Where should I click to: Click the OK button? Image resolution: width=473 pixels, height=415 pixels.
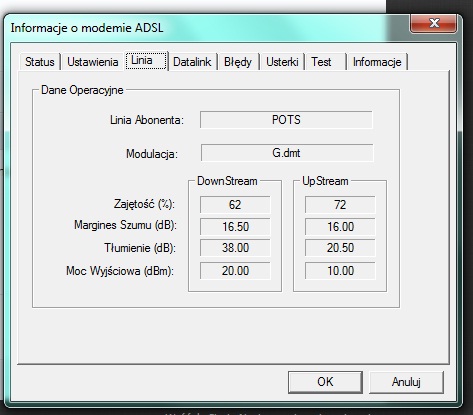coord(325,382)
